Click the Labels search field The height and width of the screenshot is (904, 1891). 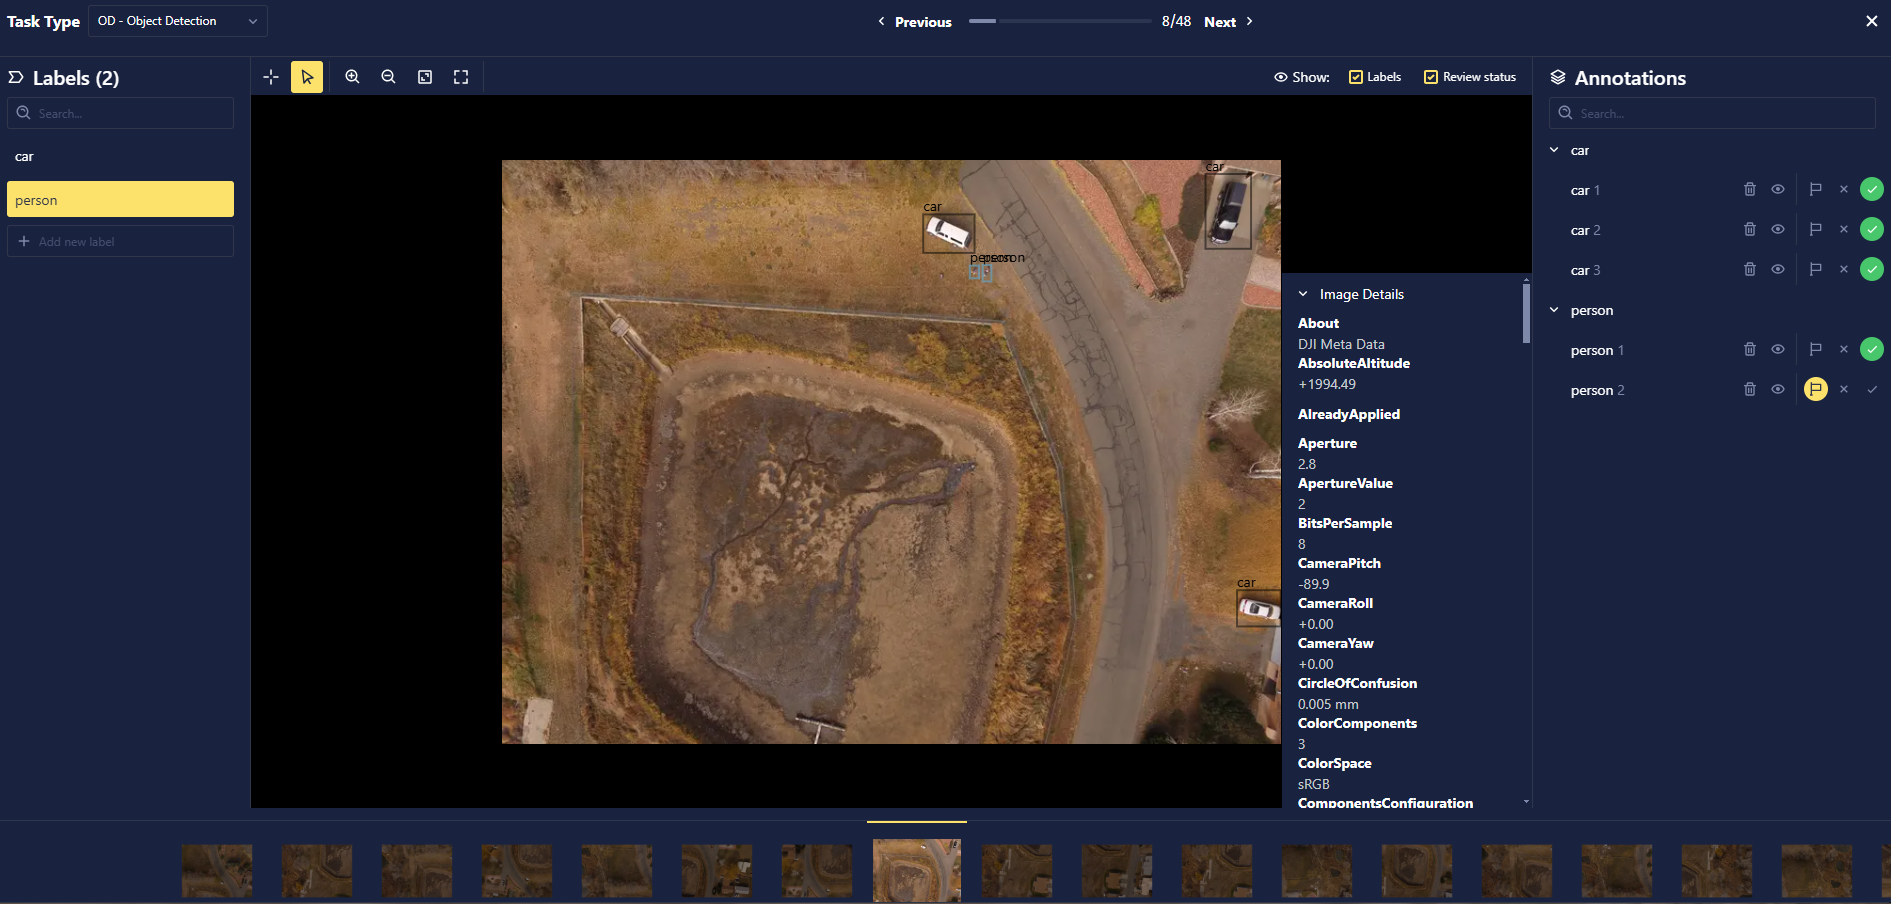click(120, 113)
